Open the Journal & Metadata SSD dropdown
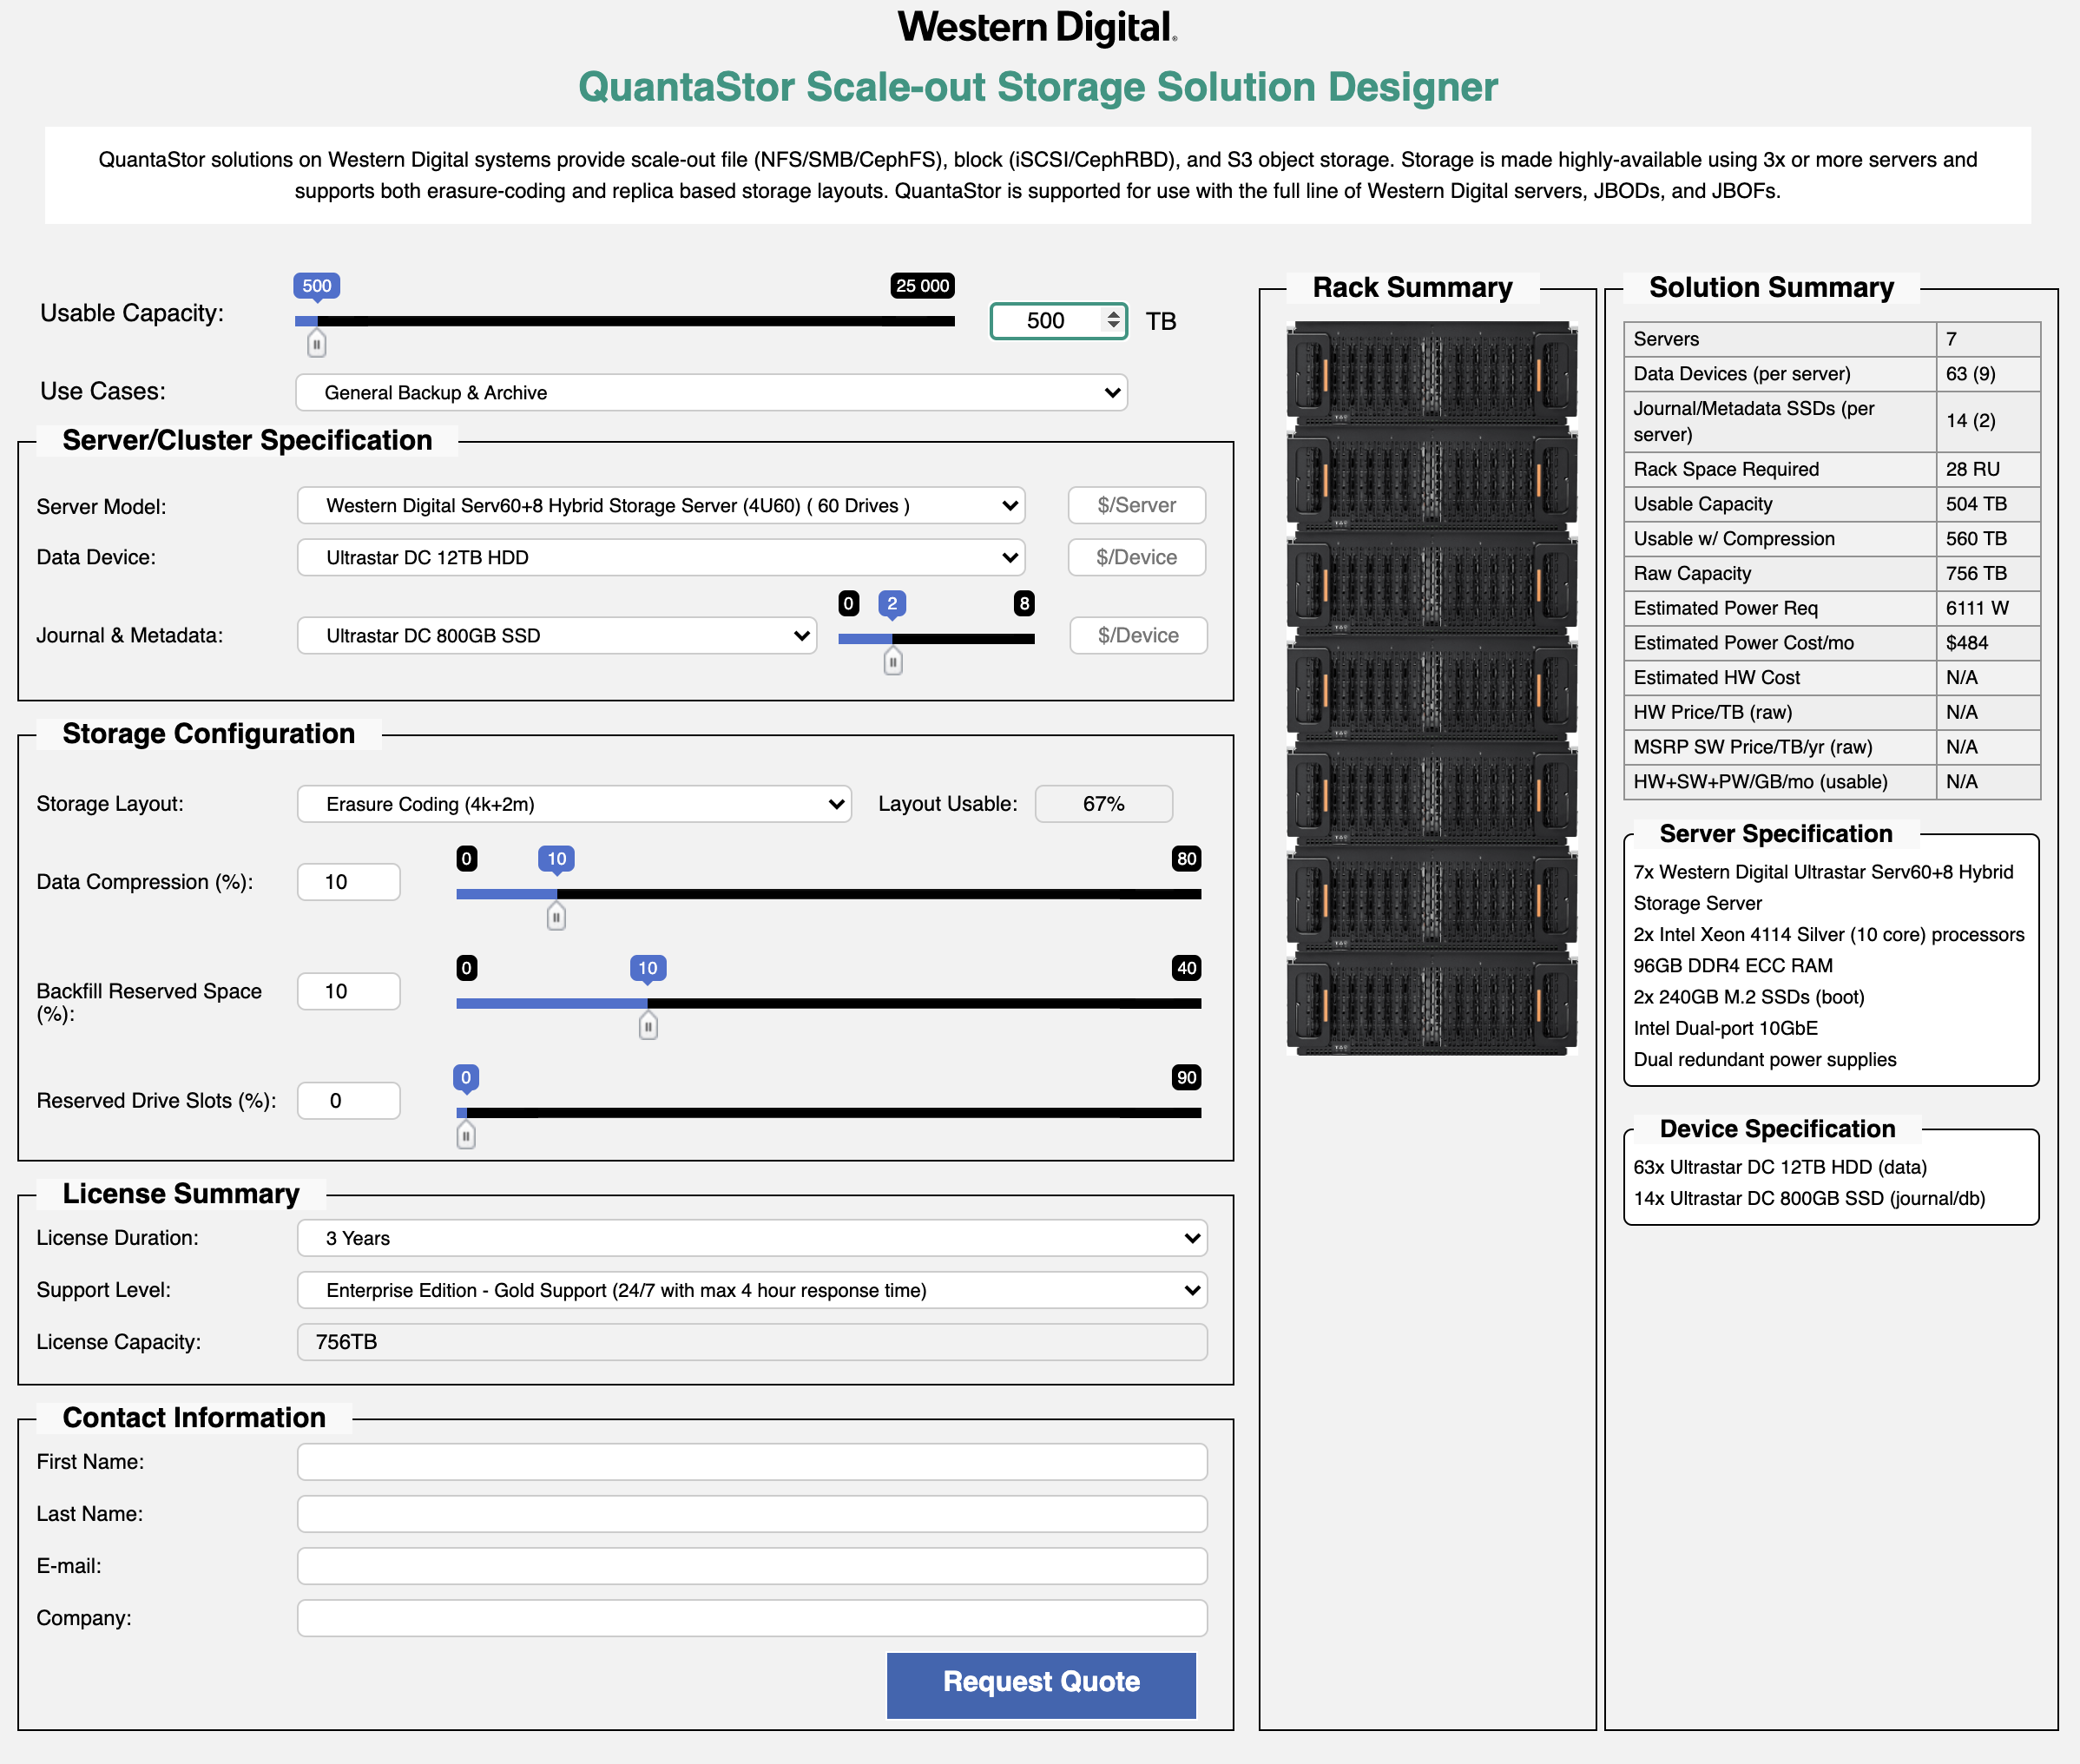Viewport: 2080px width, 1764px height. [556, 635]
